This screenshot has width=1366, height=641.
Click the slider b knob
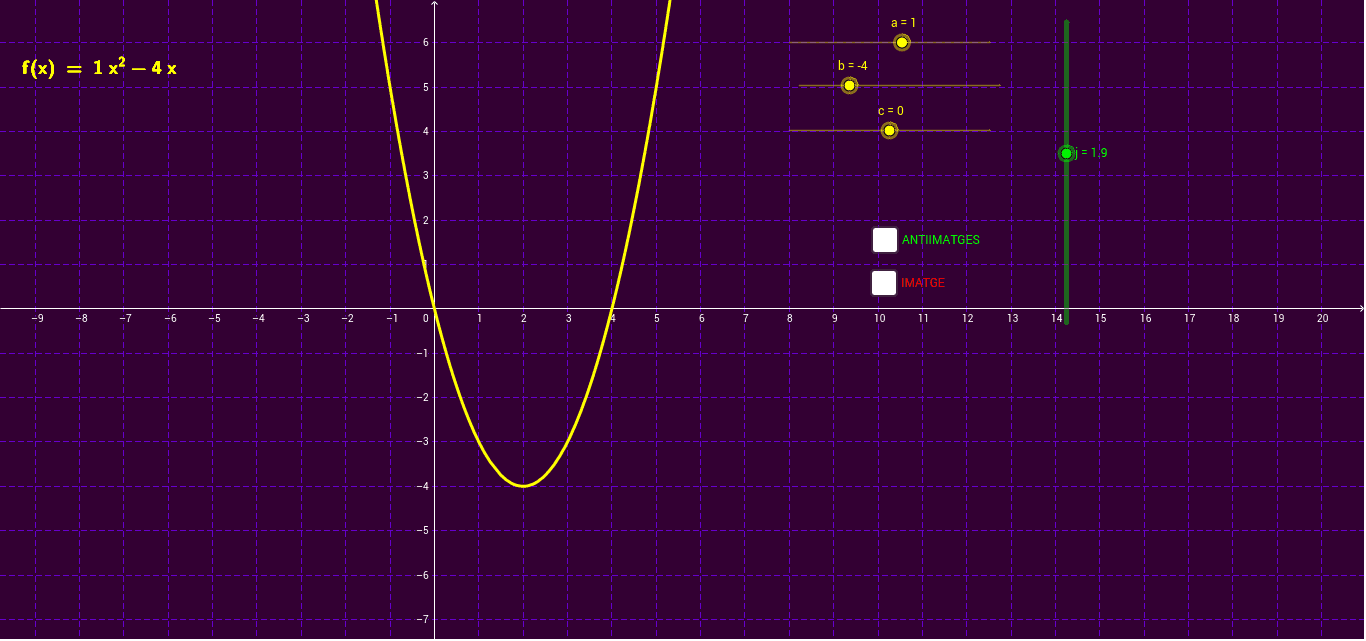850,85
